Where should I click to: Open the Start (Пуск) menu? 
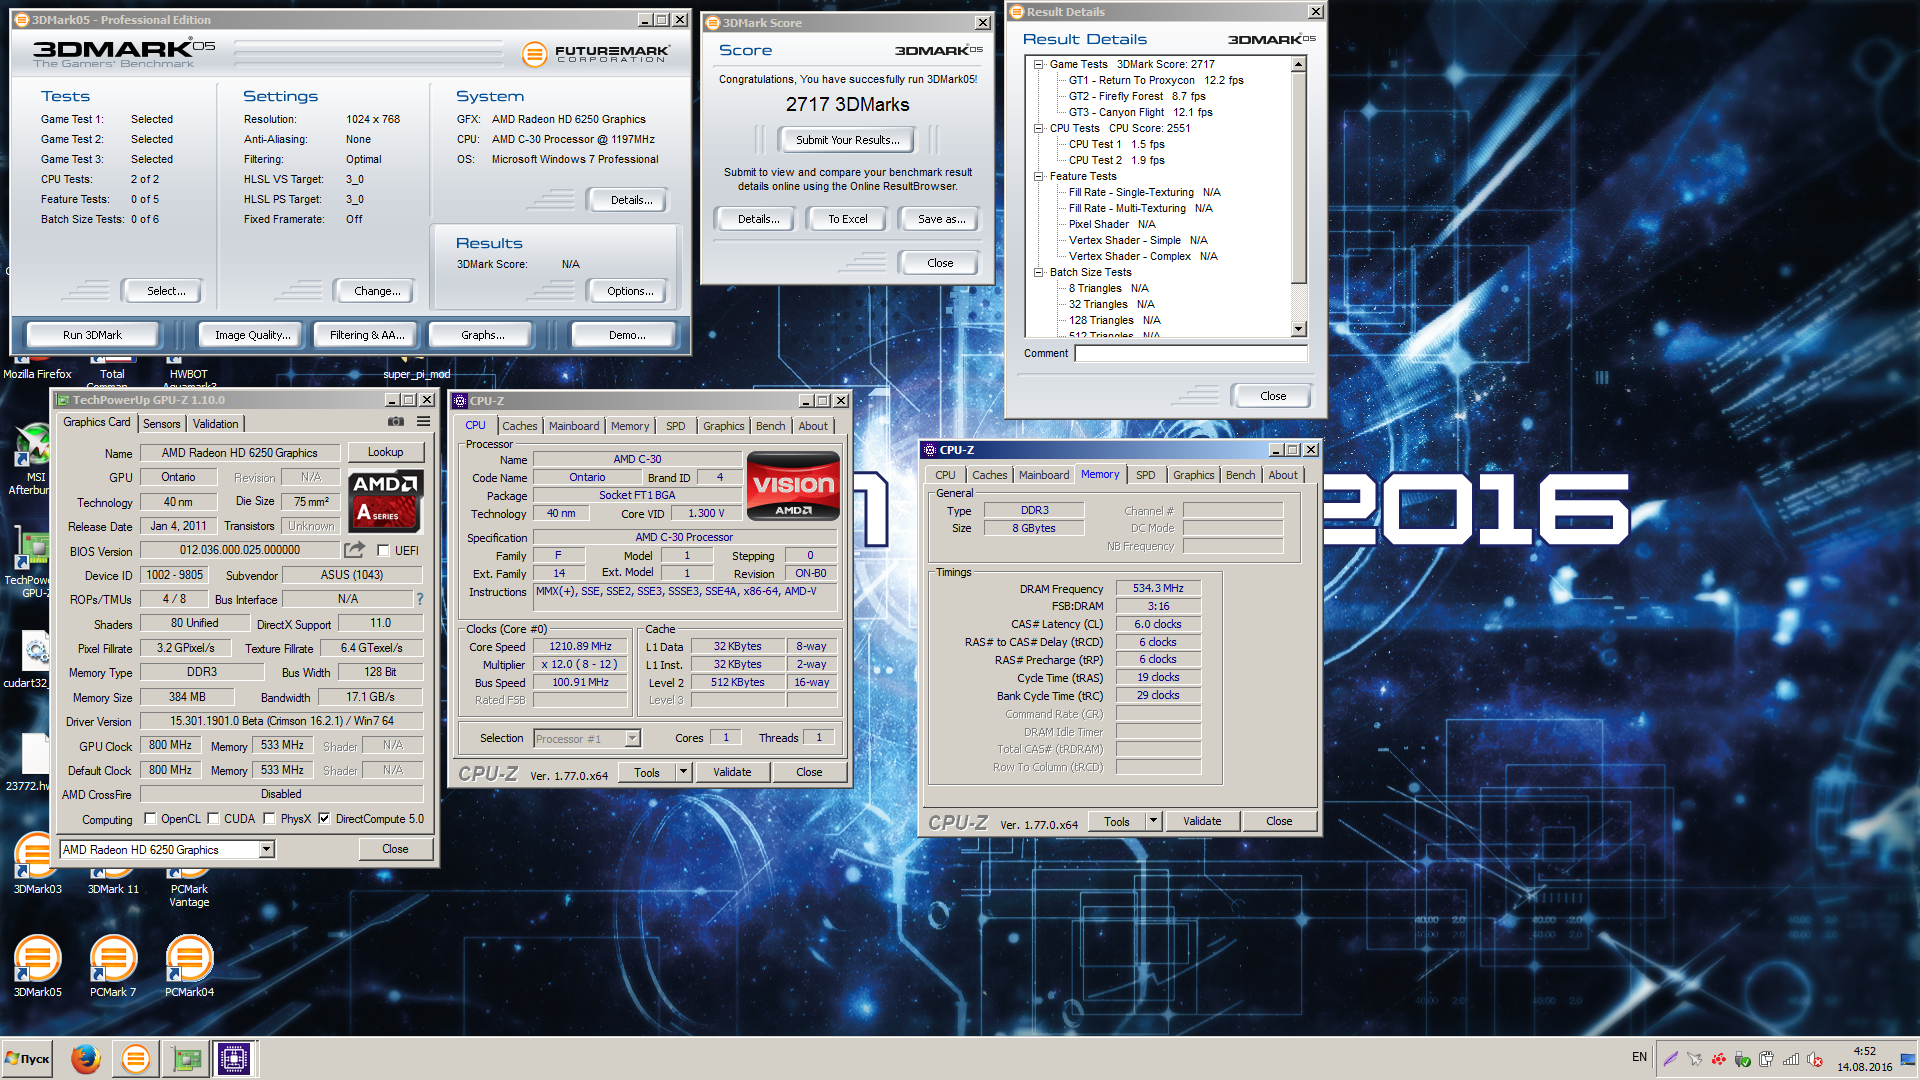pyautogui.click(x=28, y=1058)
